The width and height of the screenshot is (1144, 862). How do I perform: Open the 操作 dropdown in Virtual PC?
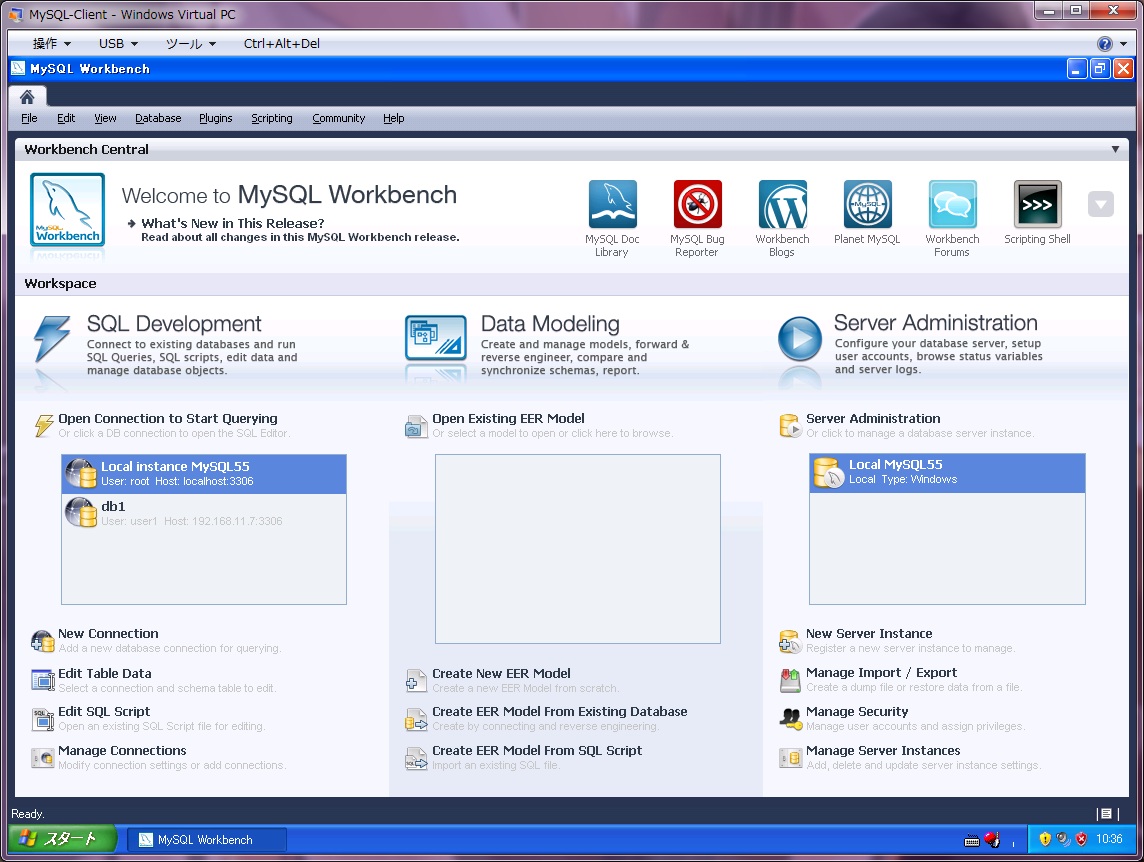point(52,44)
